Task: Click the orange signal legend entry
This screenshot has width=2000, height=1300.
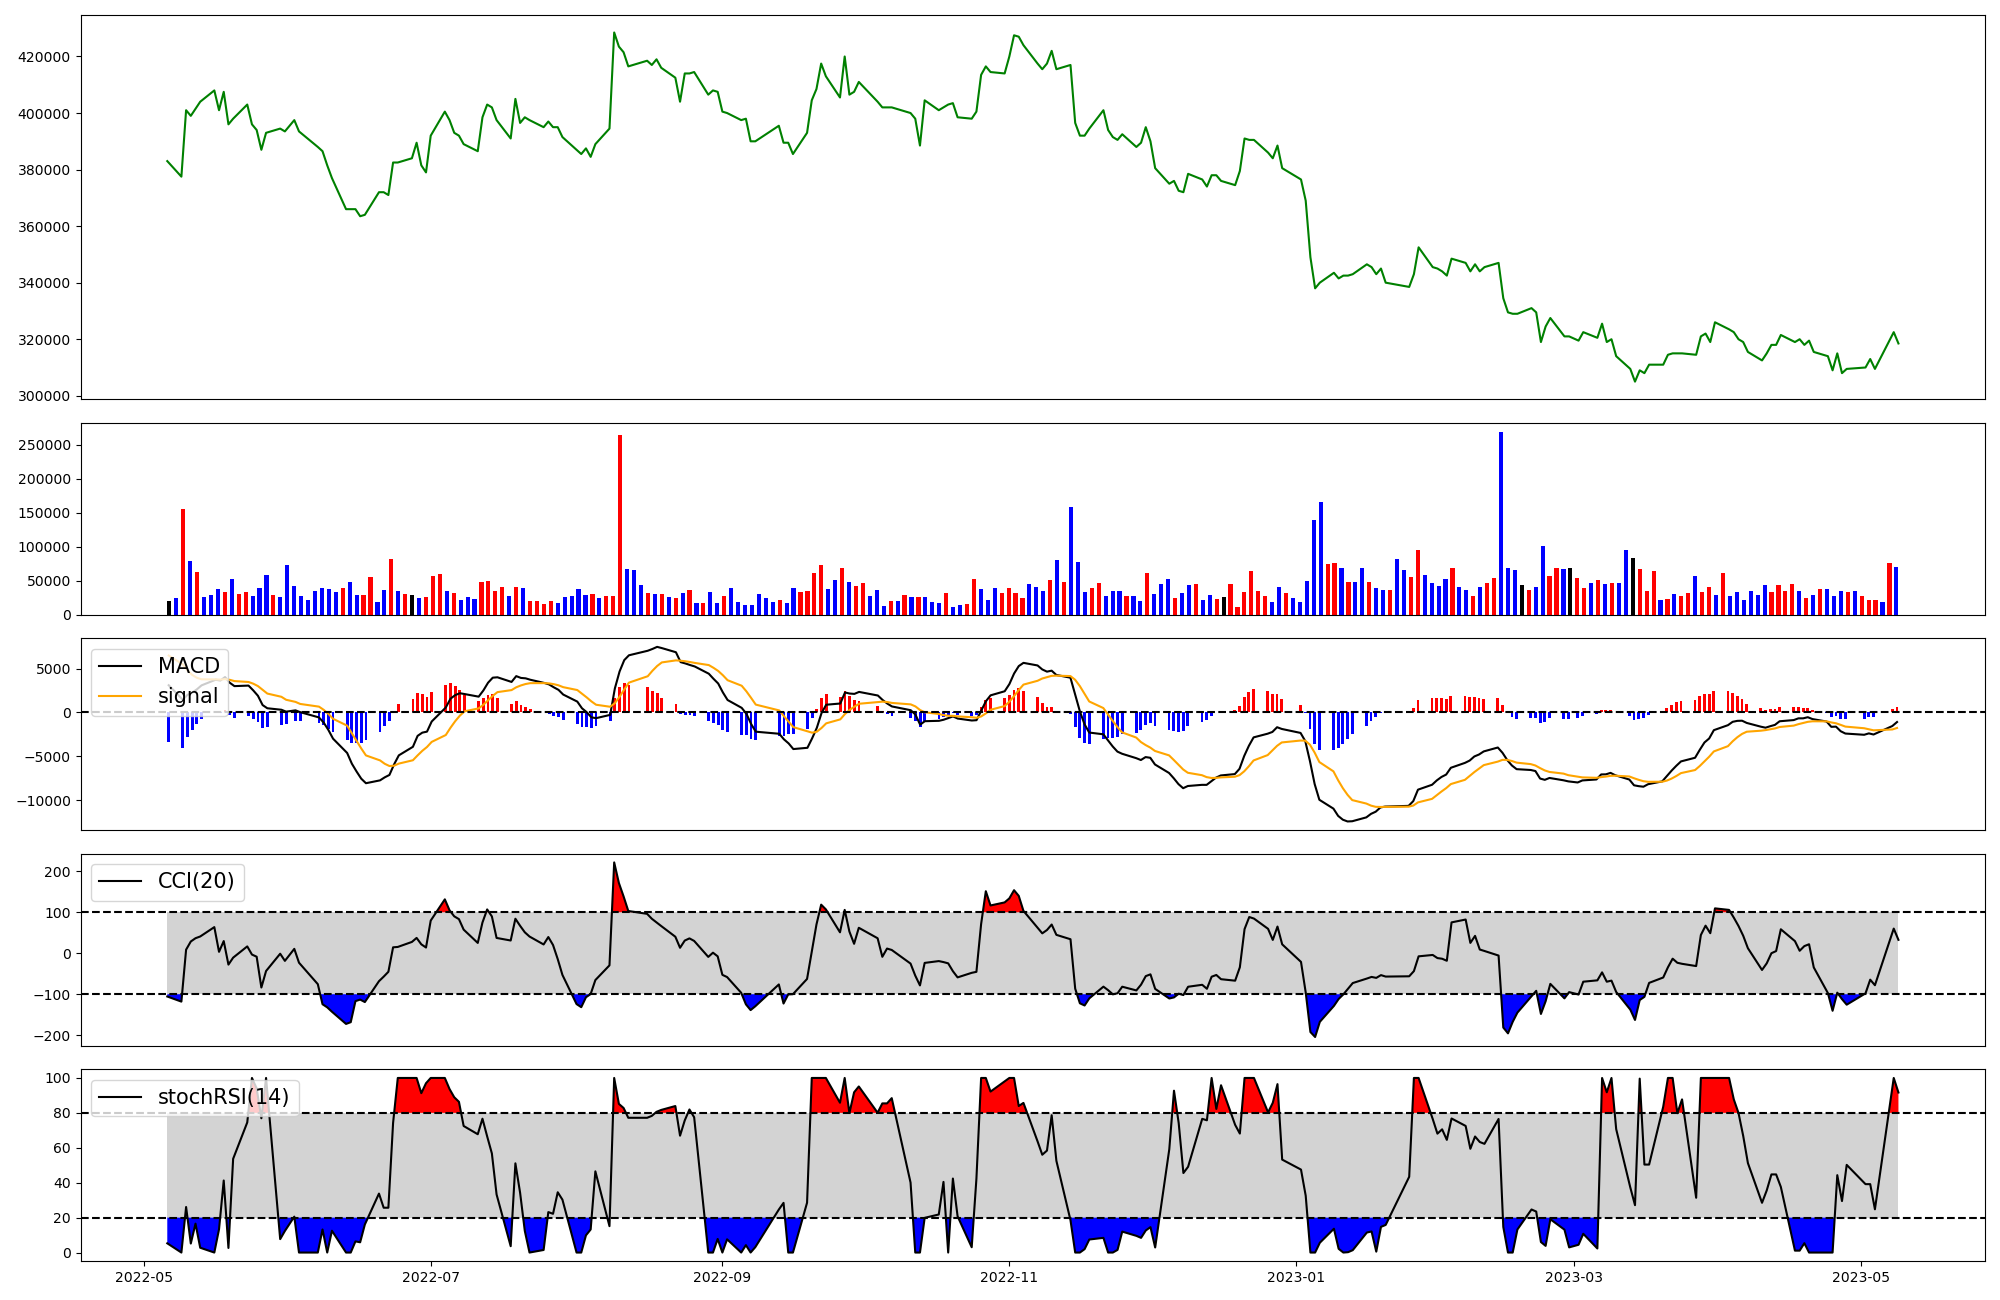Action: (x=187, y=696)
